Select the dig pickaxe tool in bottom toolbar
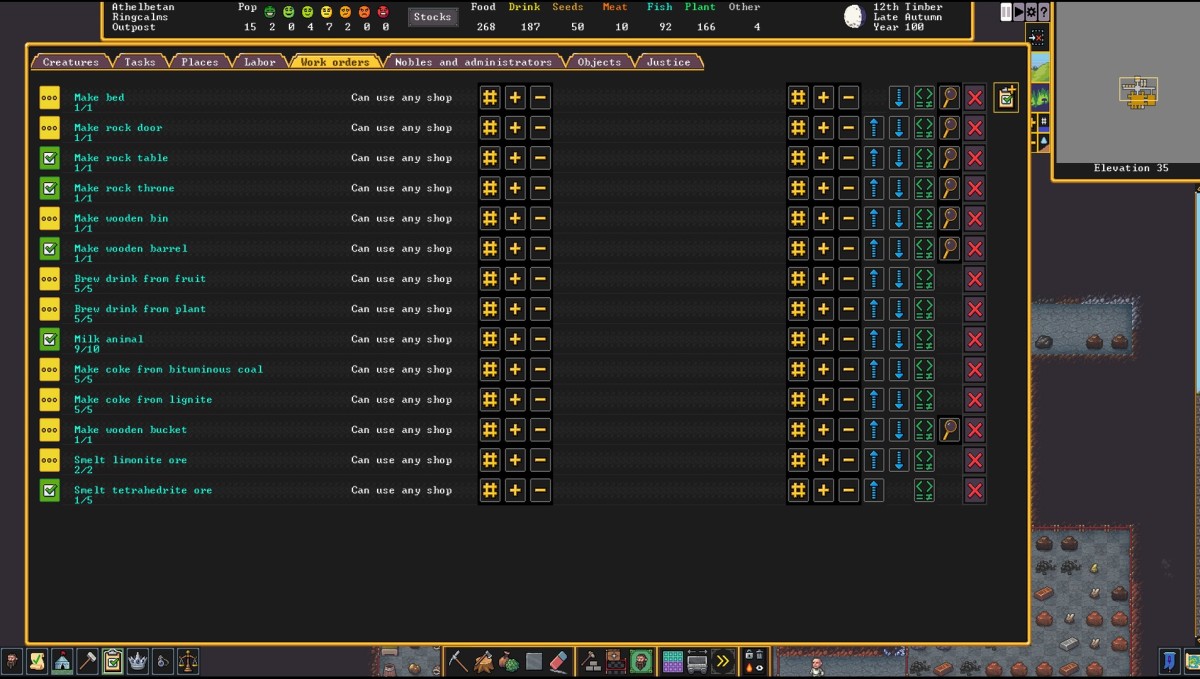1200x679 pixels. pos(458,661)
